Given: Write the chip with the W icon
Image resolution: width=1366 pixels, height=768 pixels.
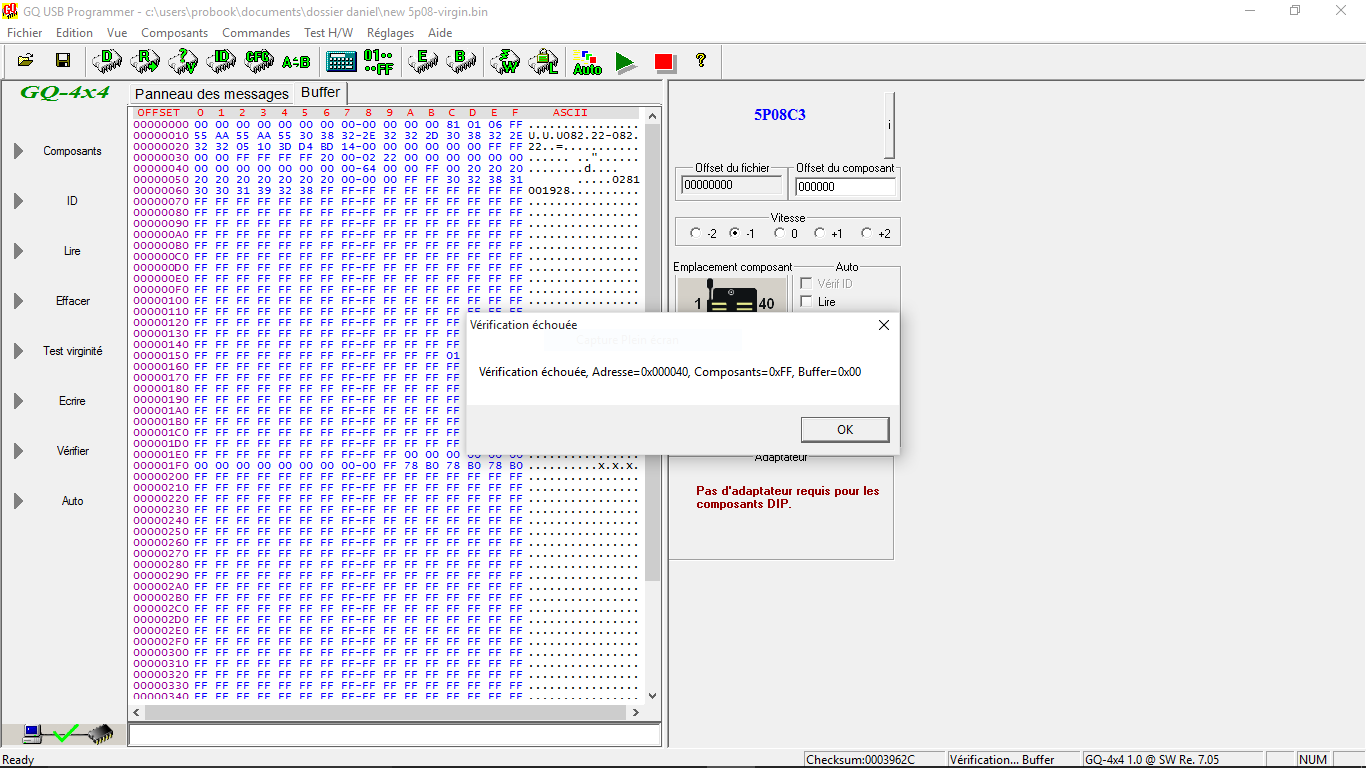Looking at the screenshot, I should point(505,61).
